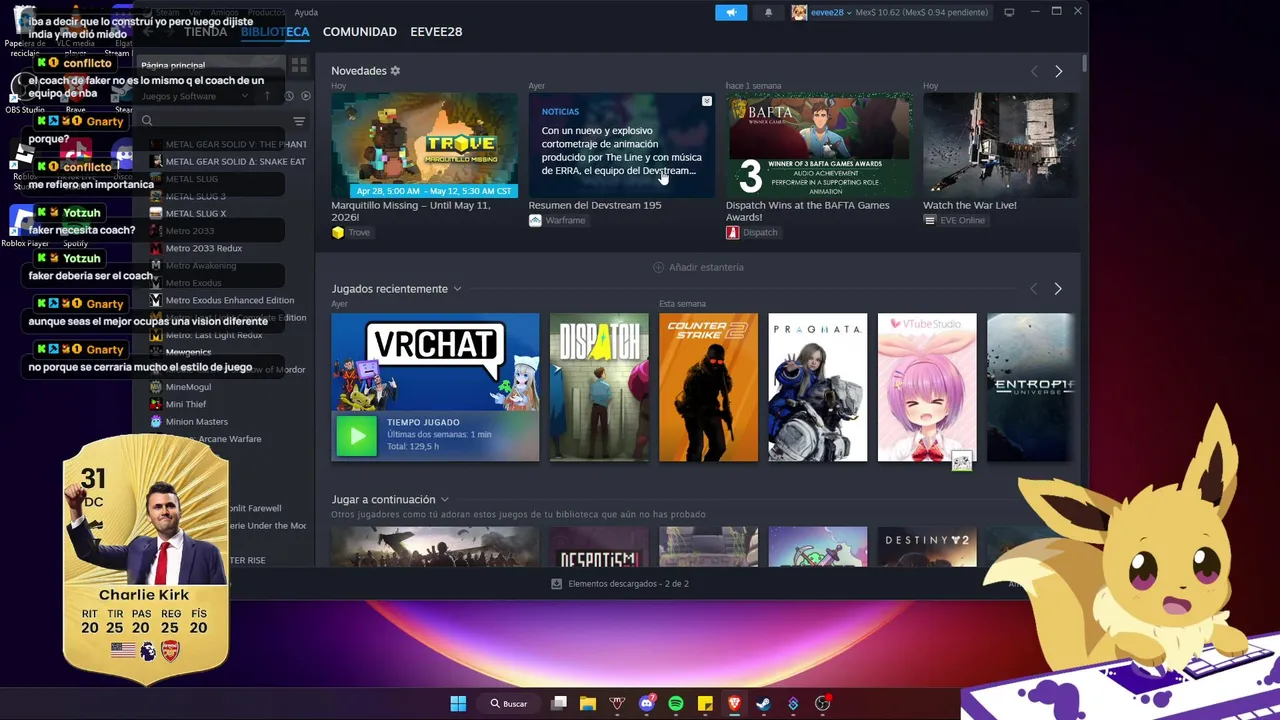
Task: Select the BIBLIOTECA tab
Action: coord(275,32)
